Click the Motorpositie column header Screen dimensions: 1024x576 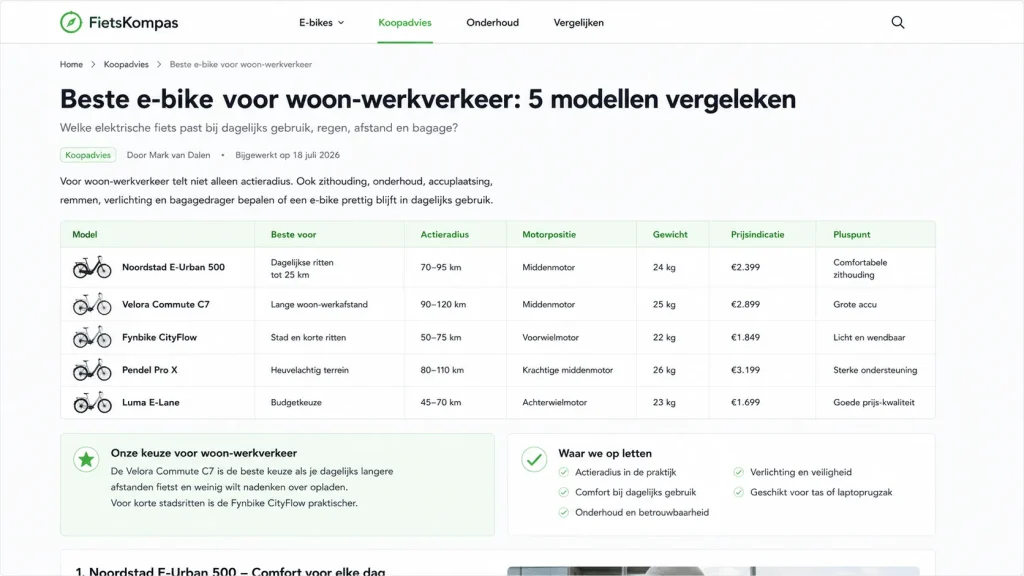tap(549, 234)
